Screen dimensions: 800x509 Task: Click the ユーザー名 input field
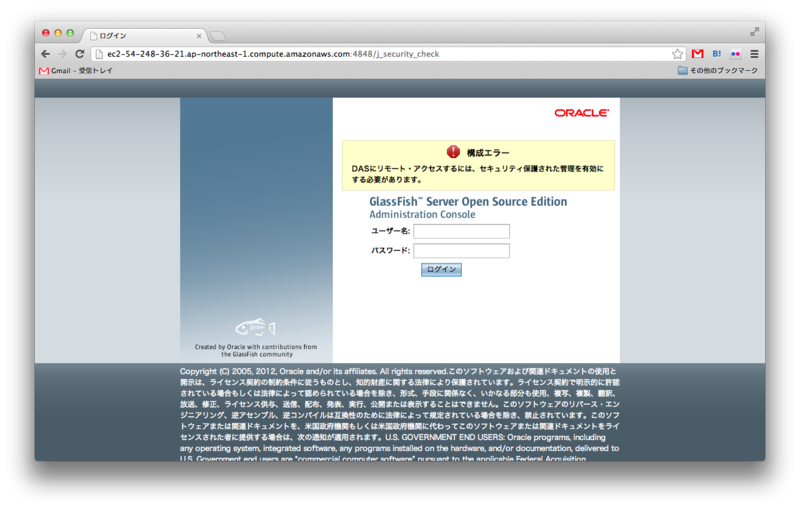pos(461,231)
